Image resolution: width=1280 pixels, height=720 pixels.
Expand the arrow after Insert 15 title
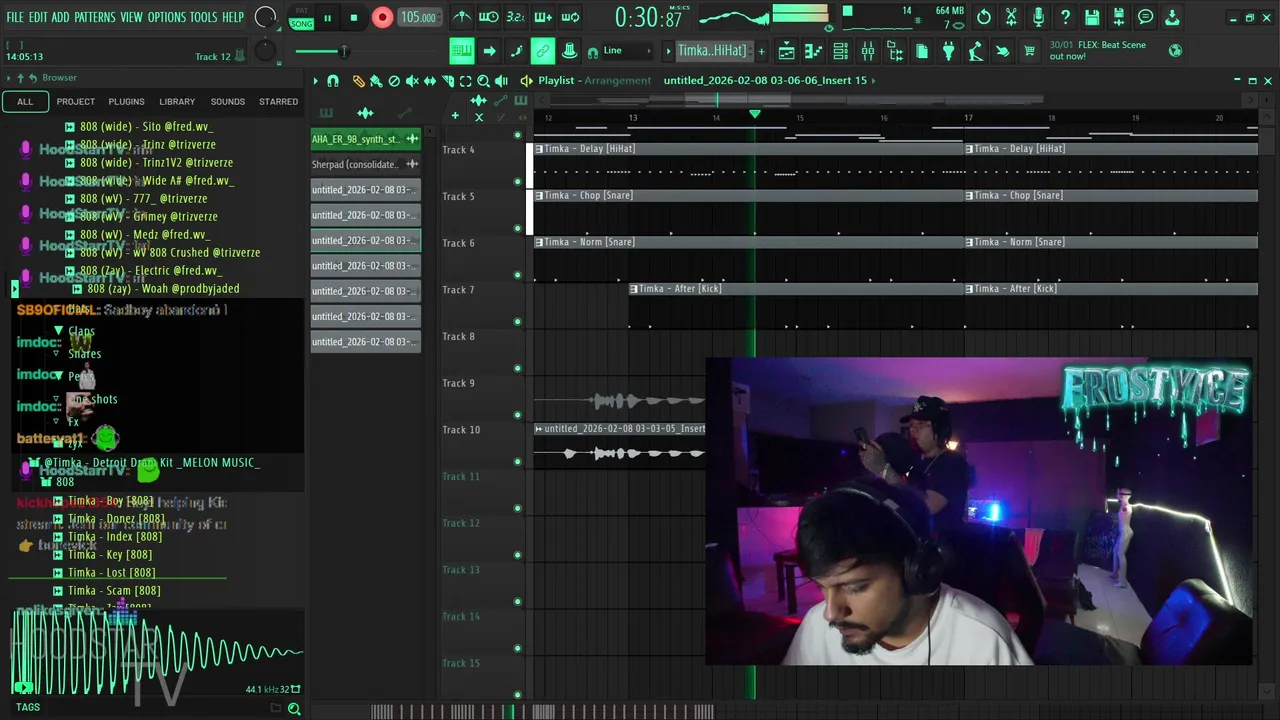(873, 80)
